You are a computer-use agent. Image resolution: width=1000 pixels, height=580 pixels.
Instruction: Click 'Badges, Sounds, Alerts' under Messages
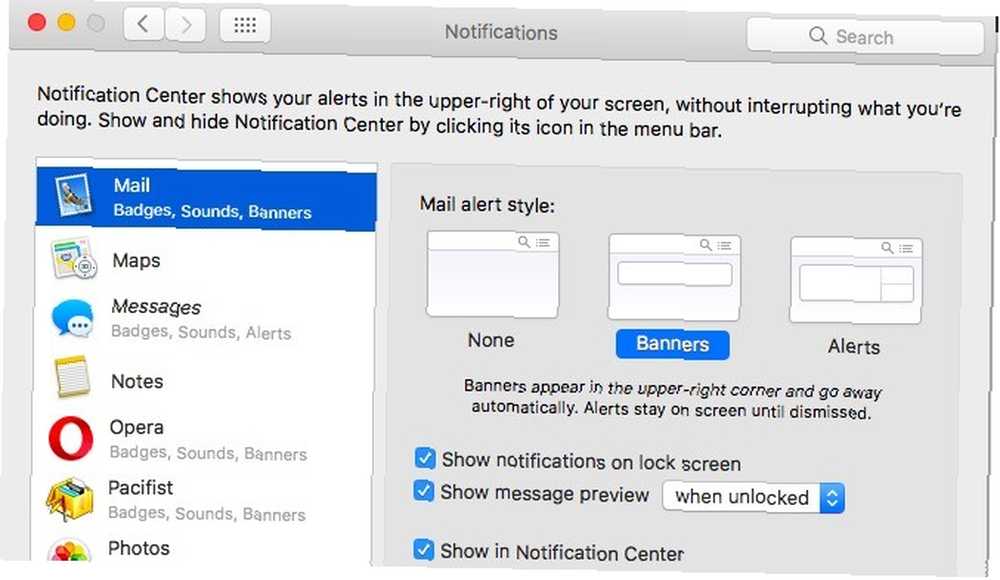201,332
